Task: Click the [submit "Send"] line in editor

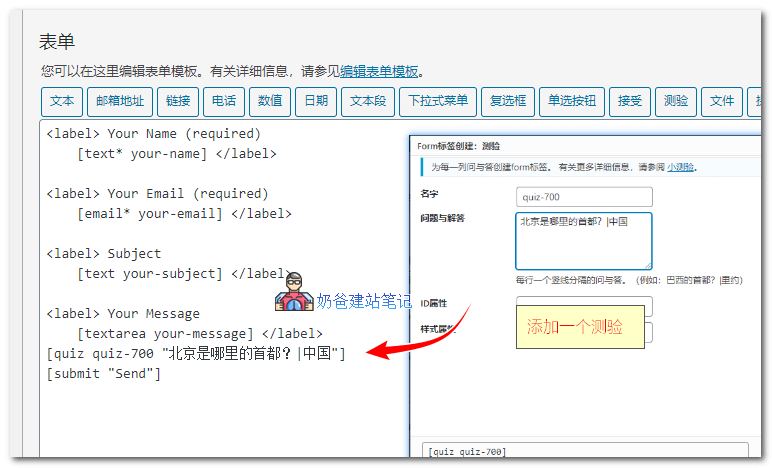Action: (x=103, y=374)
